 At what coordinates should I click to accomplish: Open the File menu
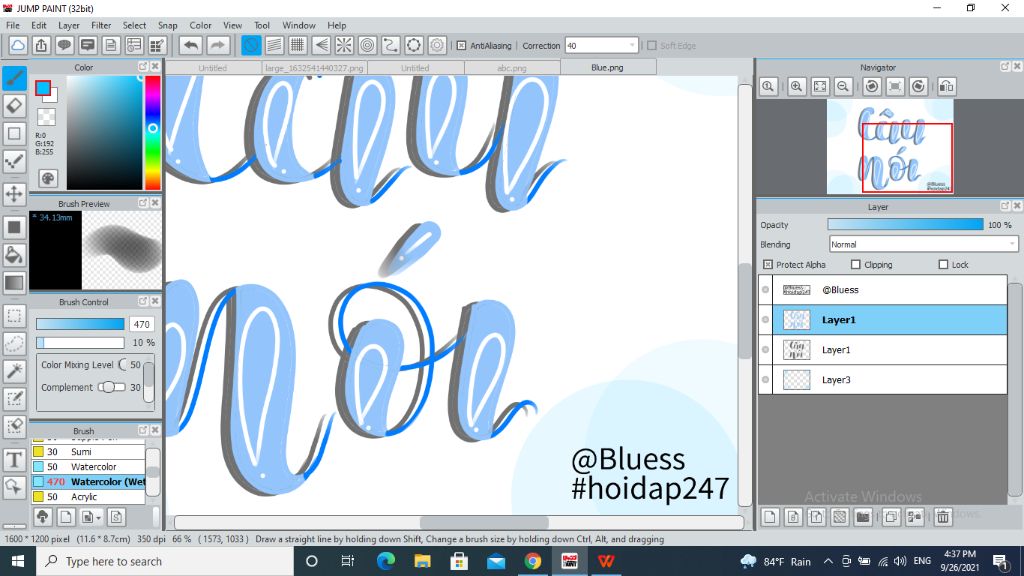click(x=13, y=25)
